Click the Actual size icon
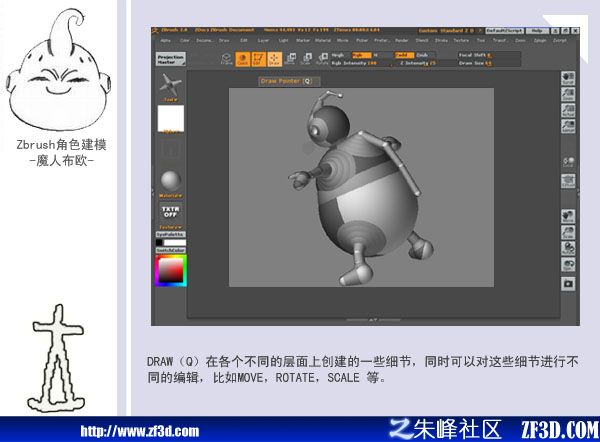 tap(568, 110)
